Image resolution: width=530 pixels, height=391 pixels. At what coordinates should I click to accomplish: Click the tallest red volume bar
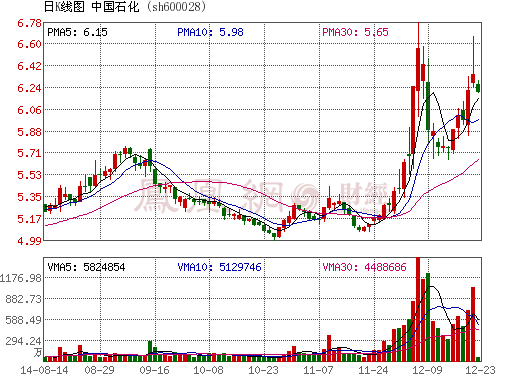pos(418,310)
